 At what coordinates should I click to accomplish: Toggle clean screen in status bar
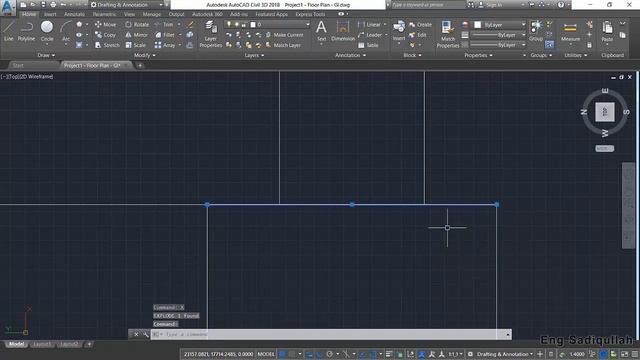click(x=625, y=354)
